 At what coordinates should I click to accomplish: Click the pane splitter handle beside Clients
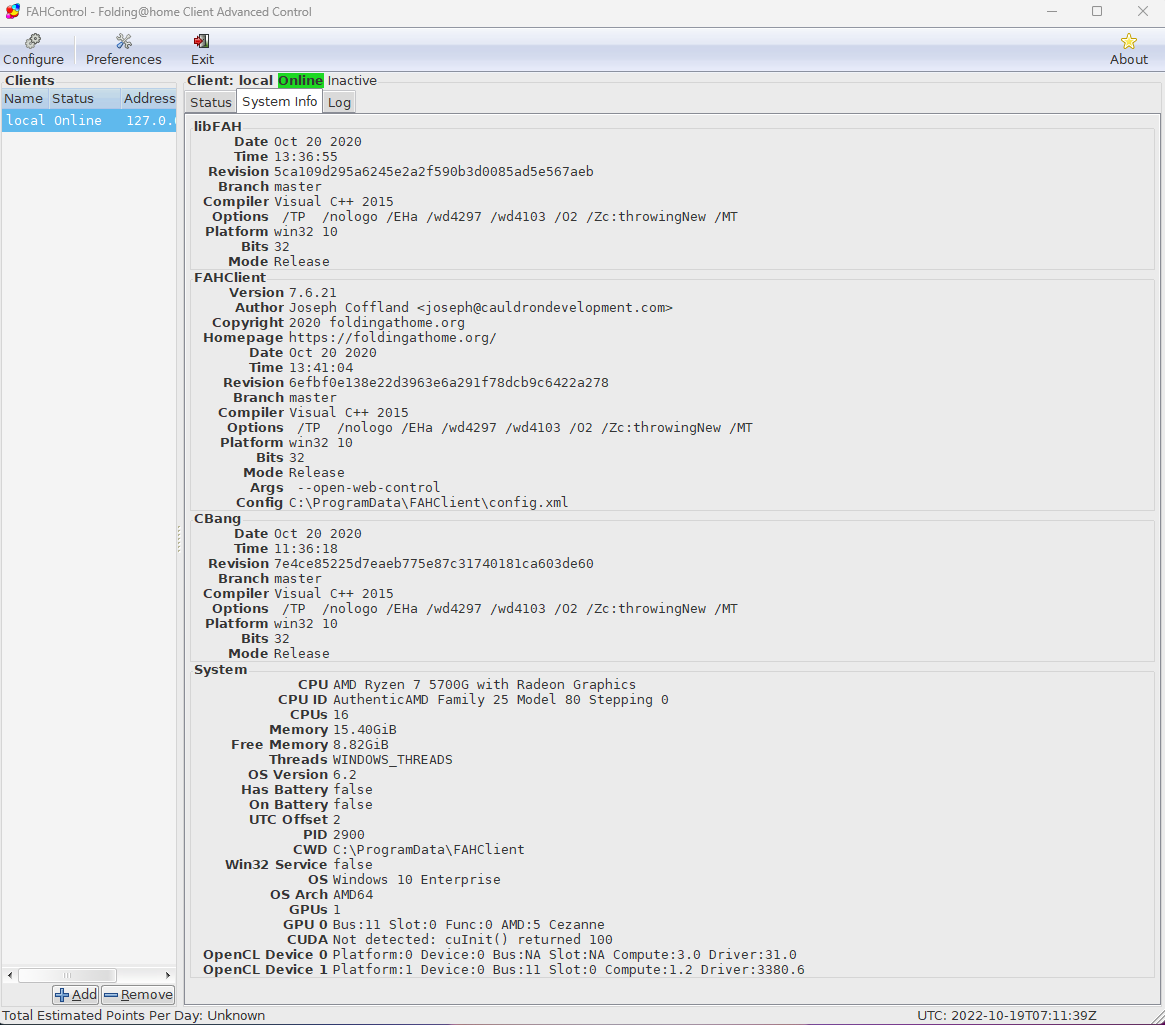tap(179, 539)
